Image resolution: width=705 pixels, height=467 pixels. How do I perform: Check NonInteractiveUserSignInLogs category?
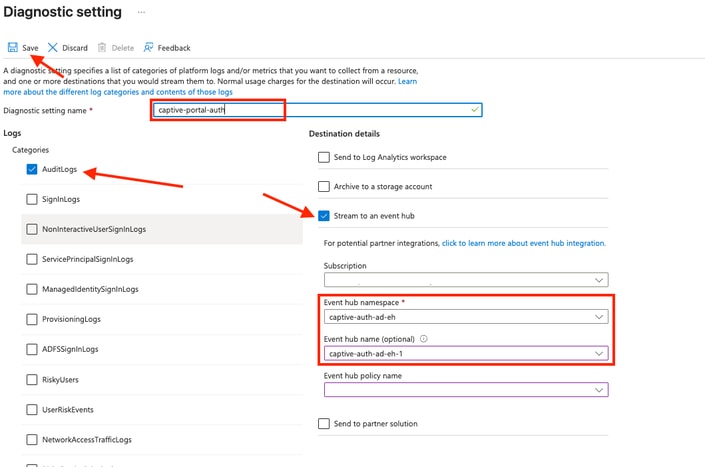coord(32,229)
